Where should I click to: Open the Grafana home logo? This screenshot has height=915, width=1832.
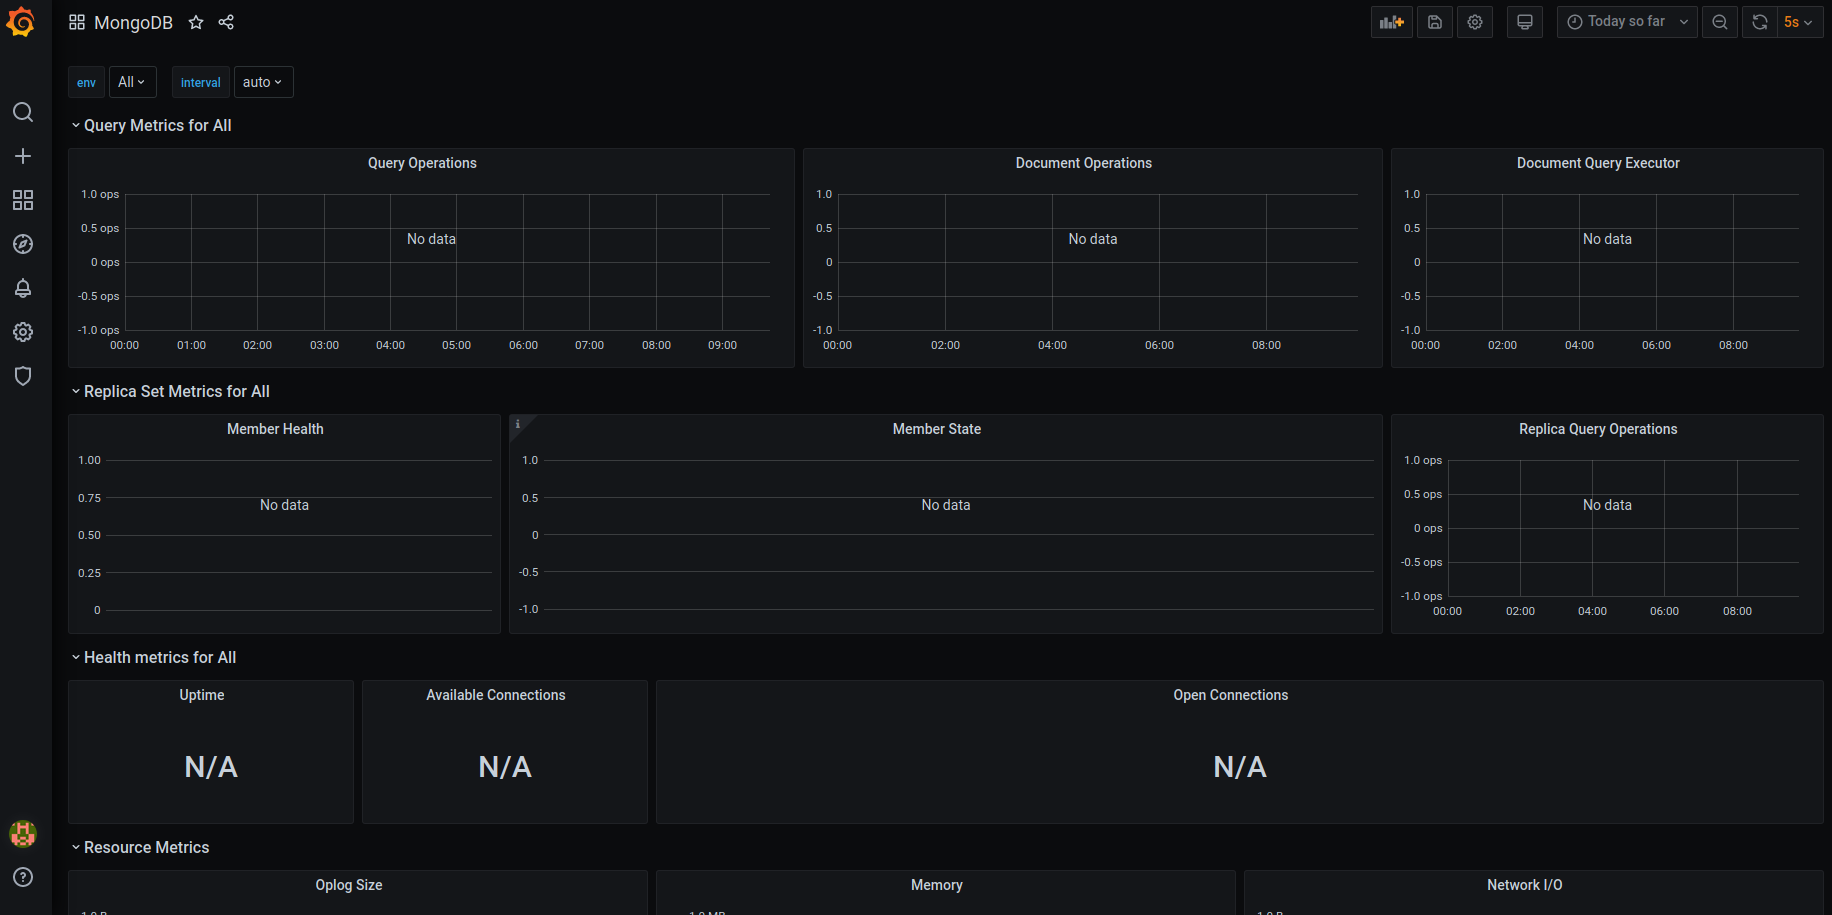point(21,22)
